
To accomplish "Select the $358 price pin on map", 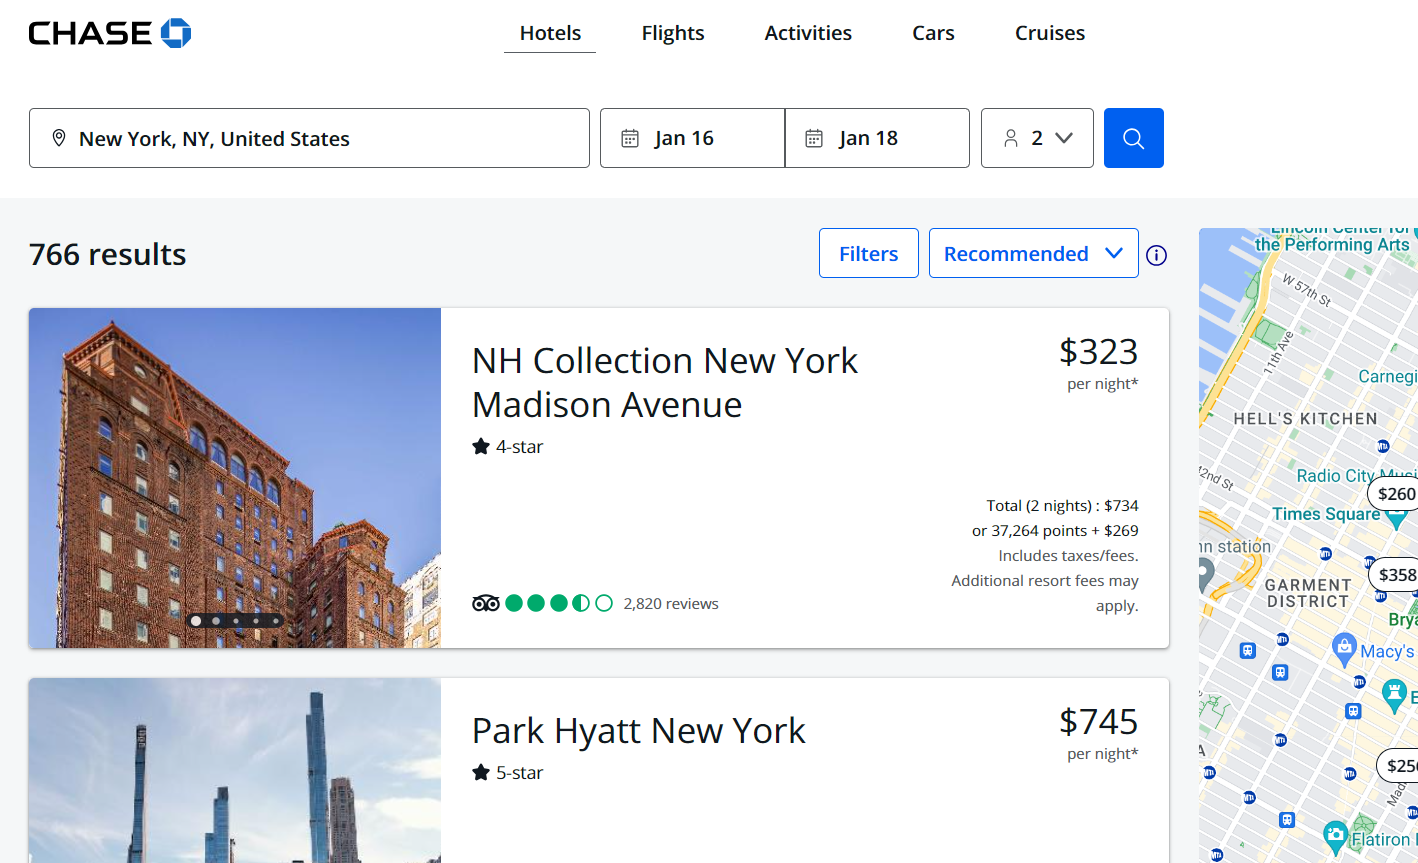I will coord(1395,574).
